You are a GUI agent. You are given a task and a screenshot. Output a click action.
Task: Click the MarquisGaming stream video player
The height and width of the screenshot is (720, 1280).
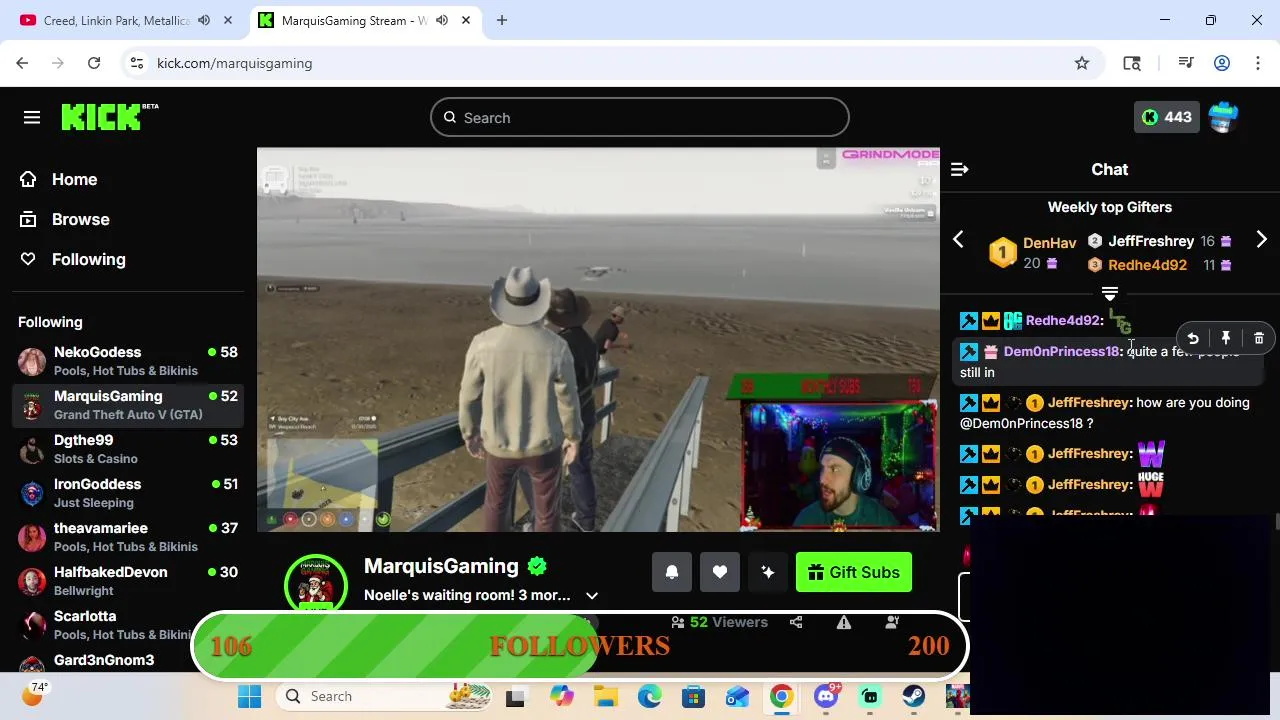click(x=598, y=339)
